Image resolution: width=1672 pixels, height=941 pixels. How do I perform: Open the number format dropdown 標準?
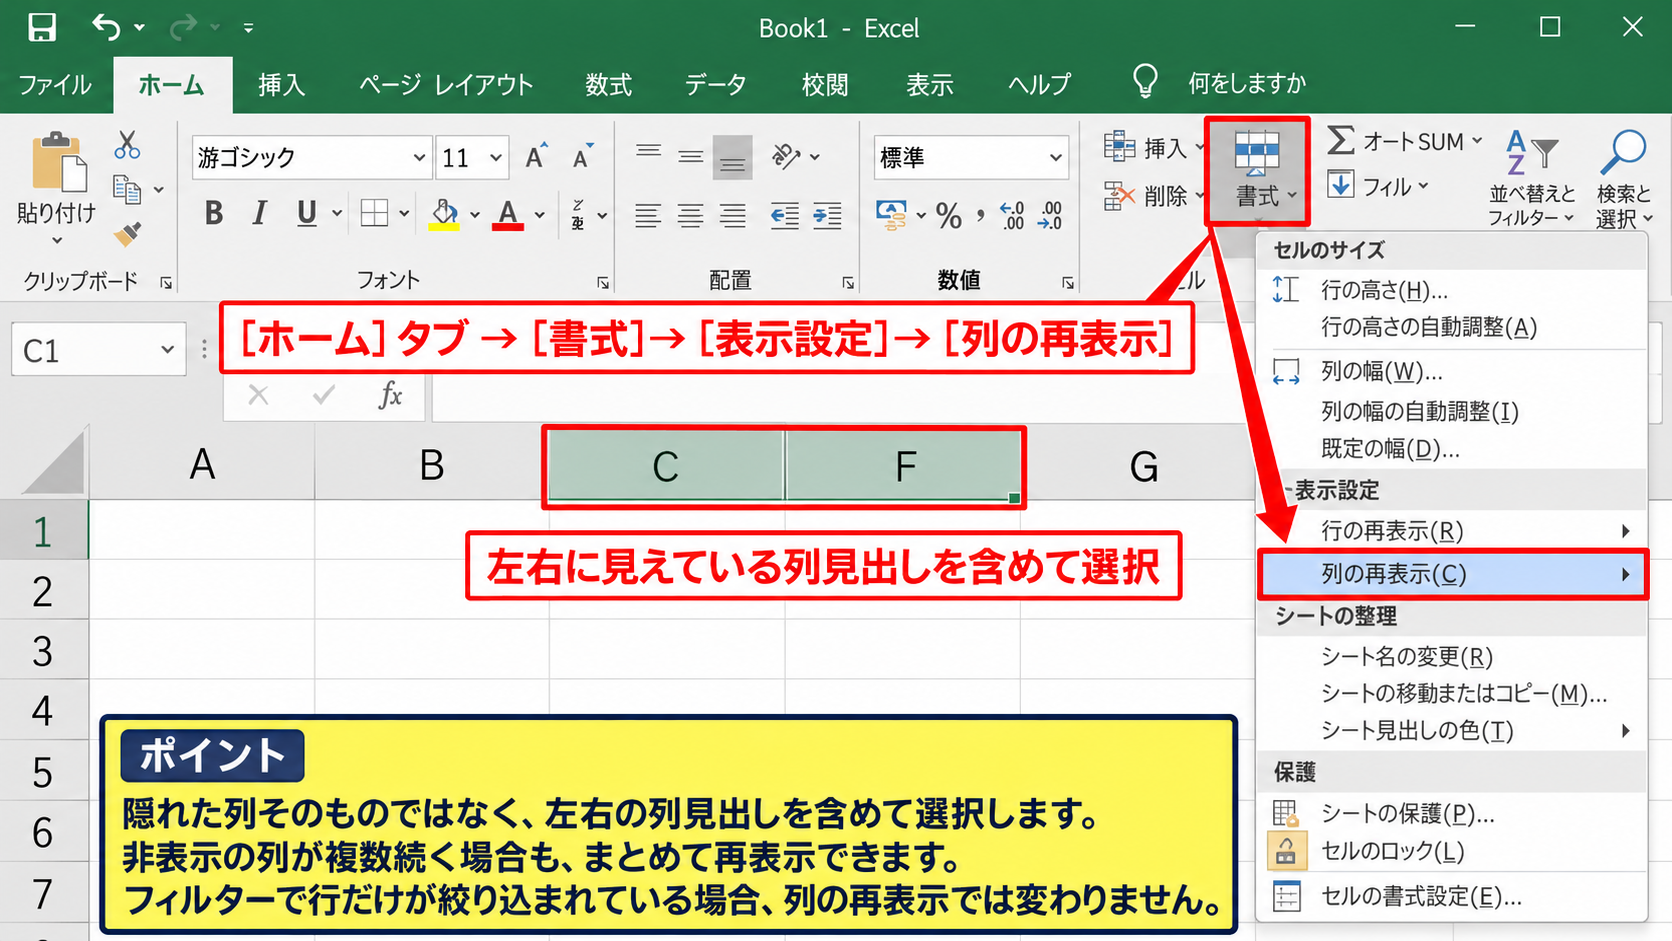pos(1055,158)
